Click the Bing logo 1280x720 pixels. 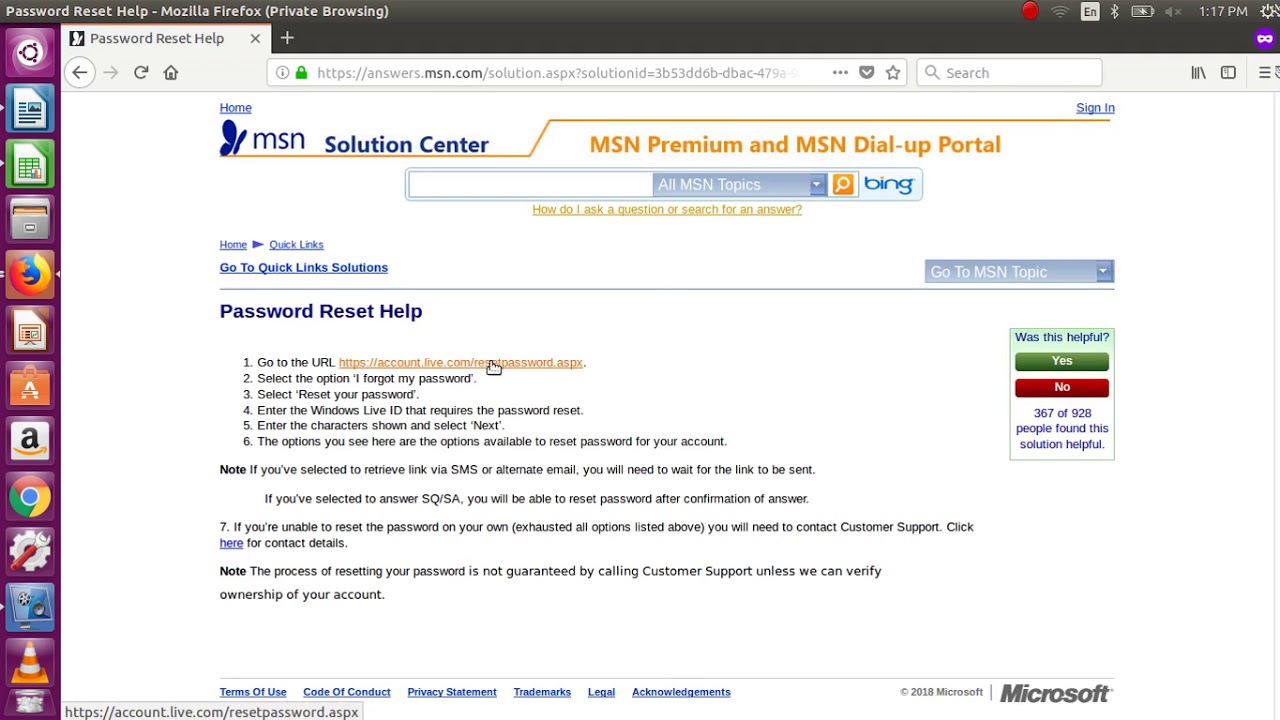point(888,184)
